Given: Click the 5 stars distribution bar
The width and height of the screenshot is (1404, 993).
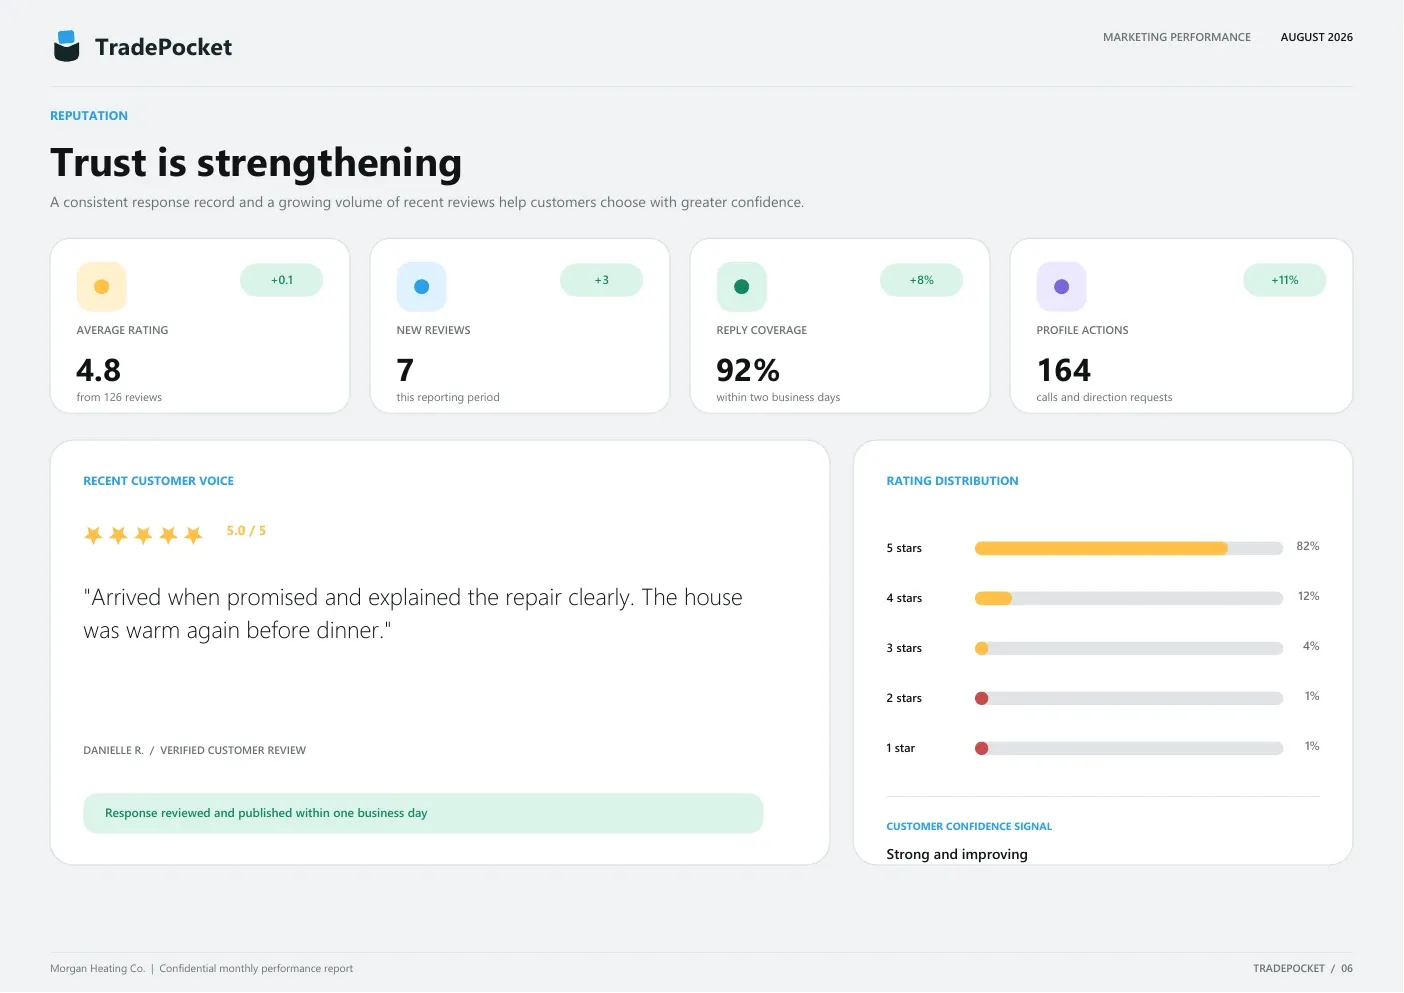Looking at the screenshot, I should [1128, 548].
